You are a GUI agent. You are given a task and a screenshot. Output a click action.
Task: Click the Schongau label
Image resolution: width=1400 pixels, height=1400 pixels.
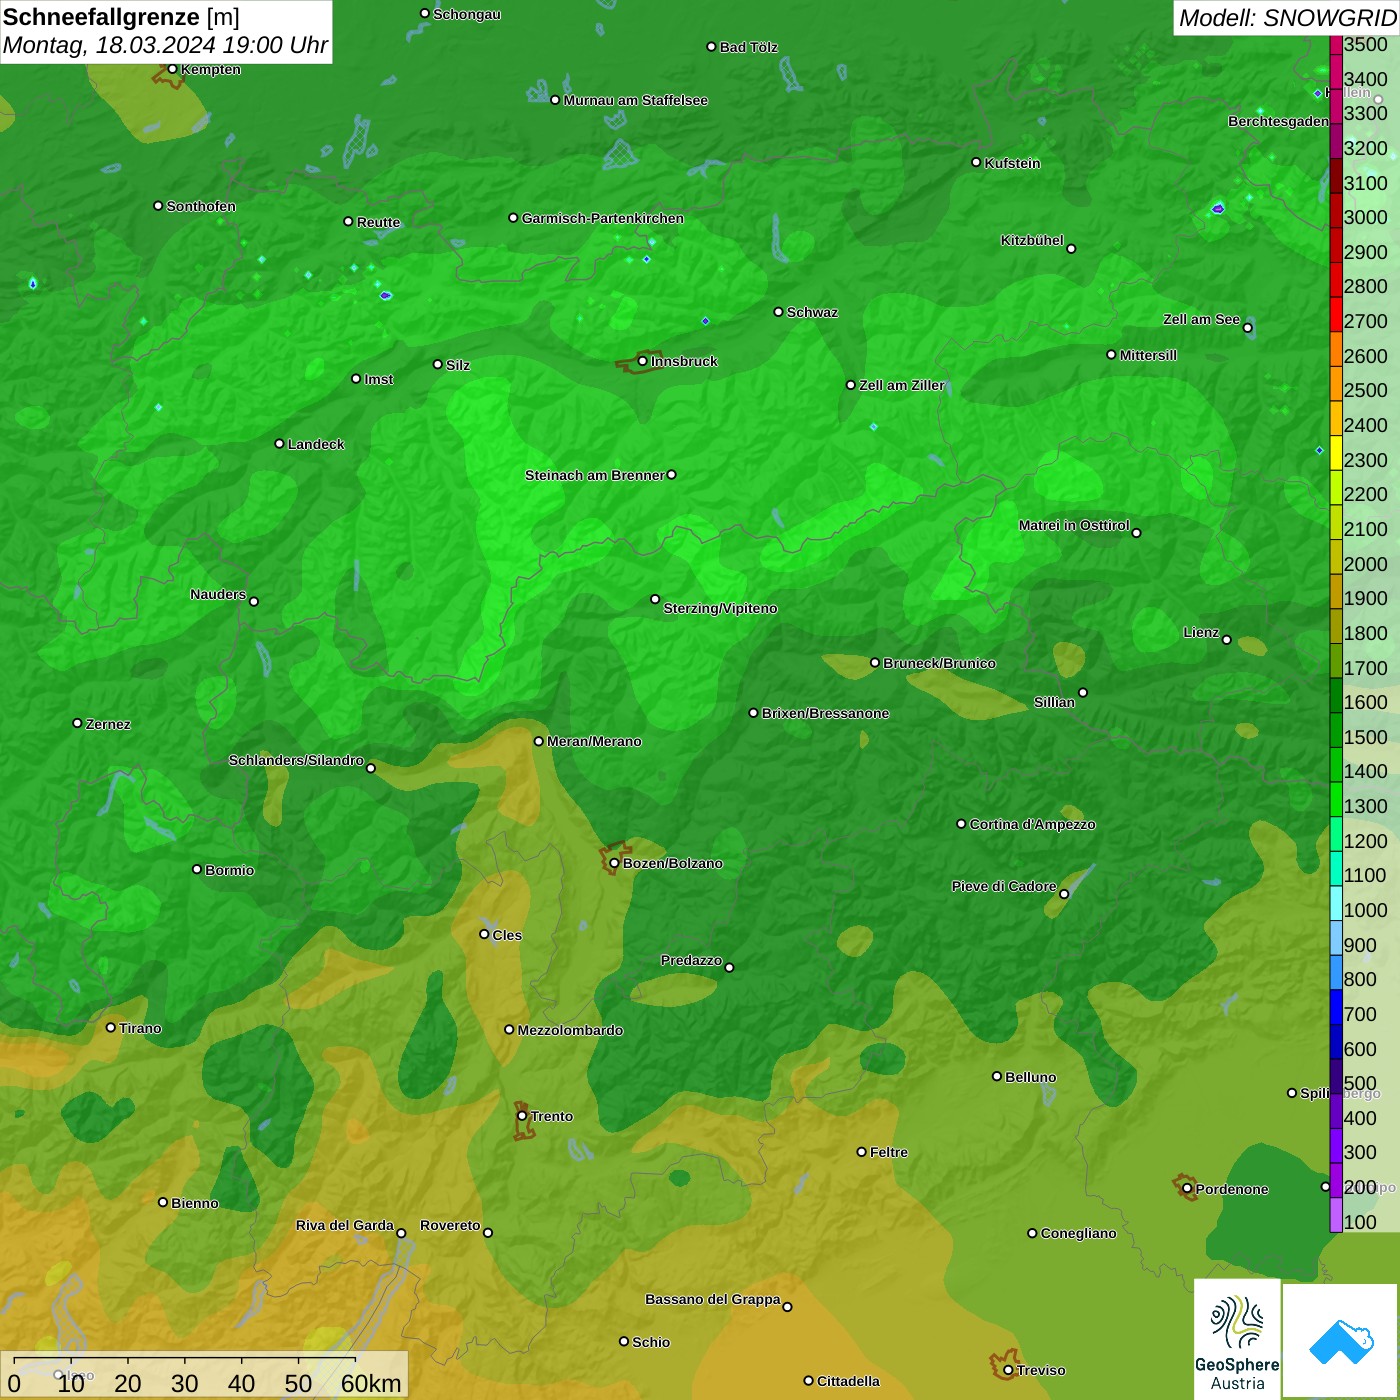[x=467, y=14]
